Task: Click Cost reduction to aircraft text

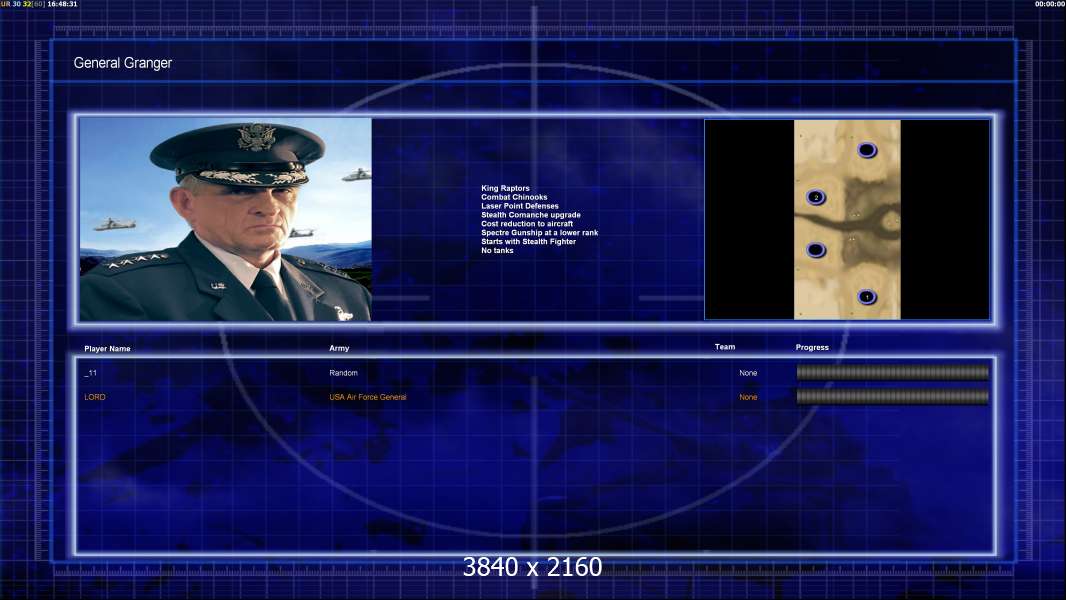Action: point(527,224)
